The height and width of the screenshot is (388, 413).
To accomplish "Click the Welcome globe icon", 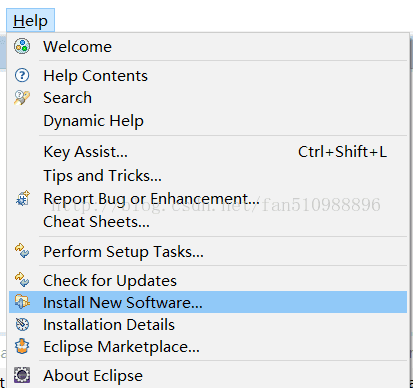I will coord(22,46).
